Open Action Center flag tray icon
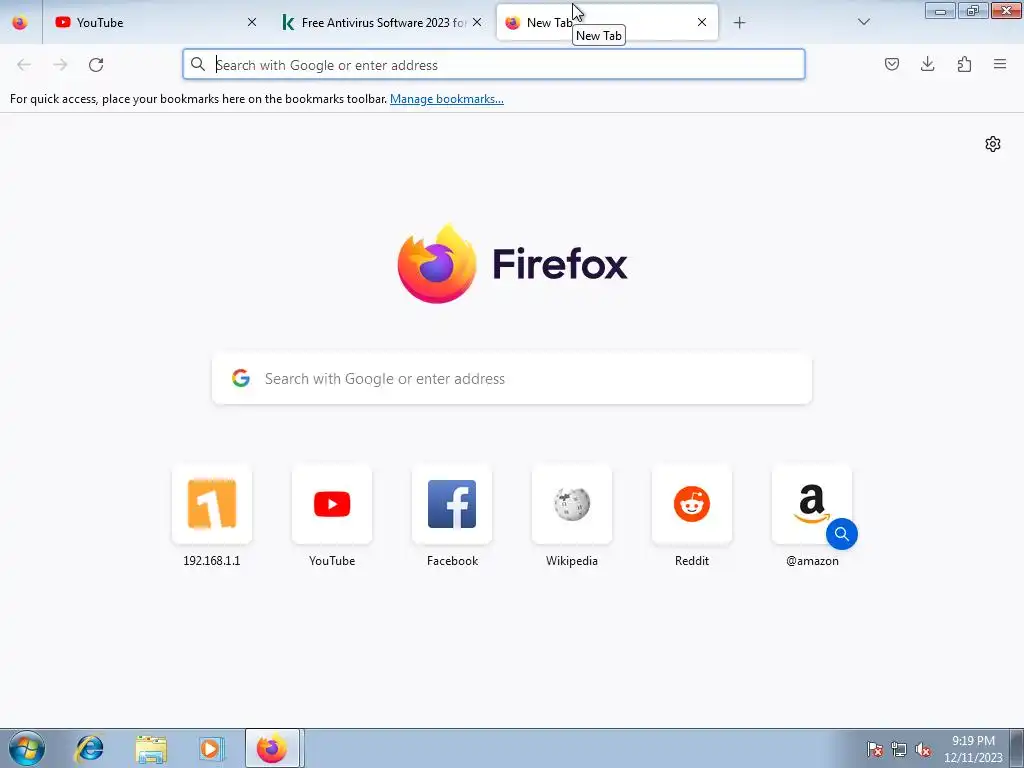 [x=874, y=749]
